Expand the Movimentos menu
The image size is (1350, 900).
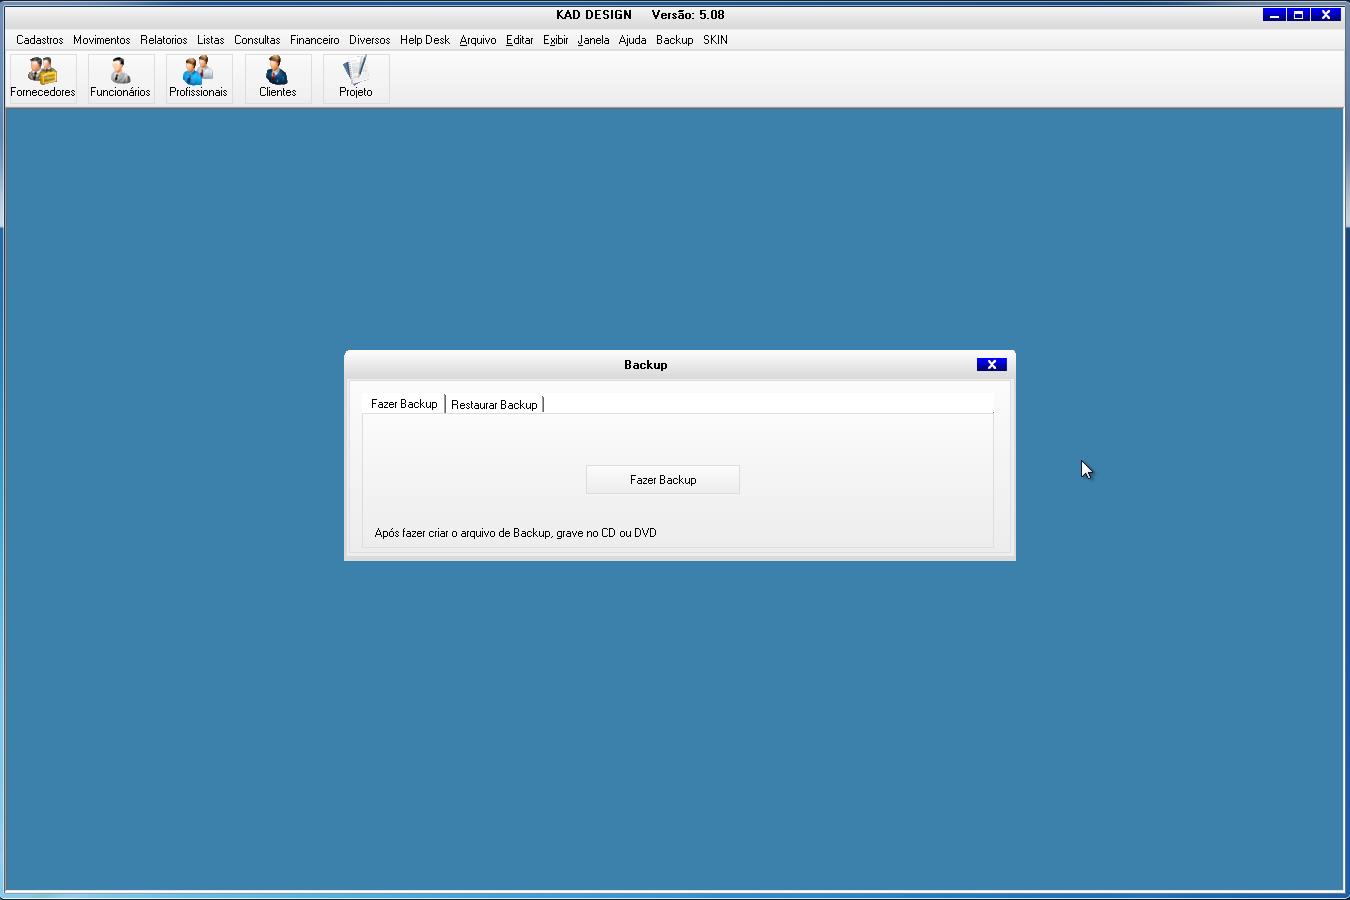pyautogui.click(x=101, y=40)
